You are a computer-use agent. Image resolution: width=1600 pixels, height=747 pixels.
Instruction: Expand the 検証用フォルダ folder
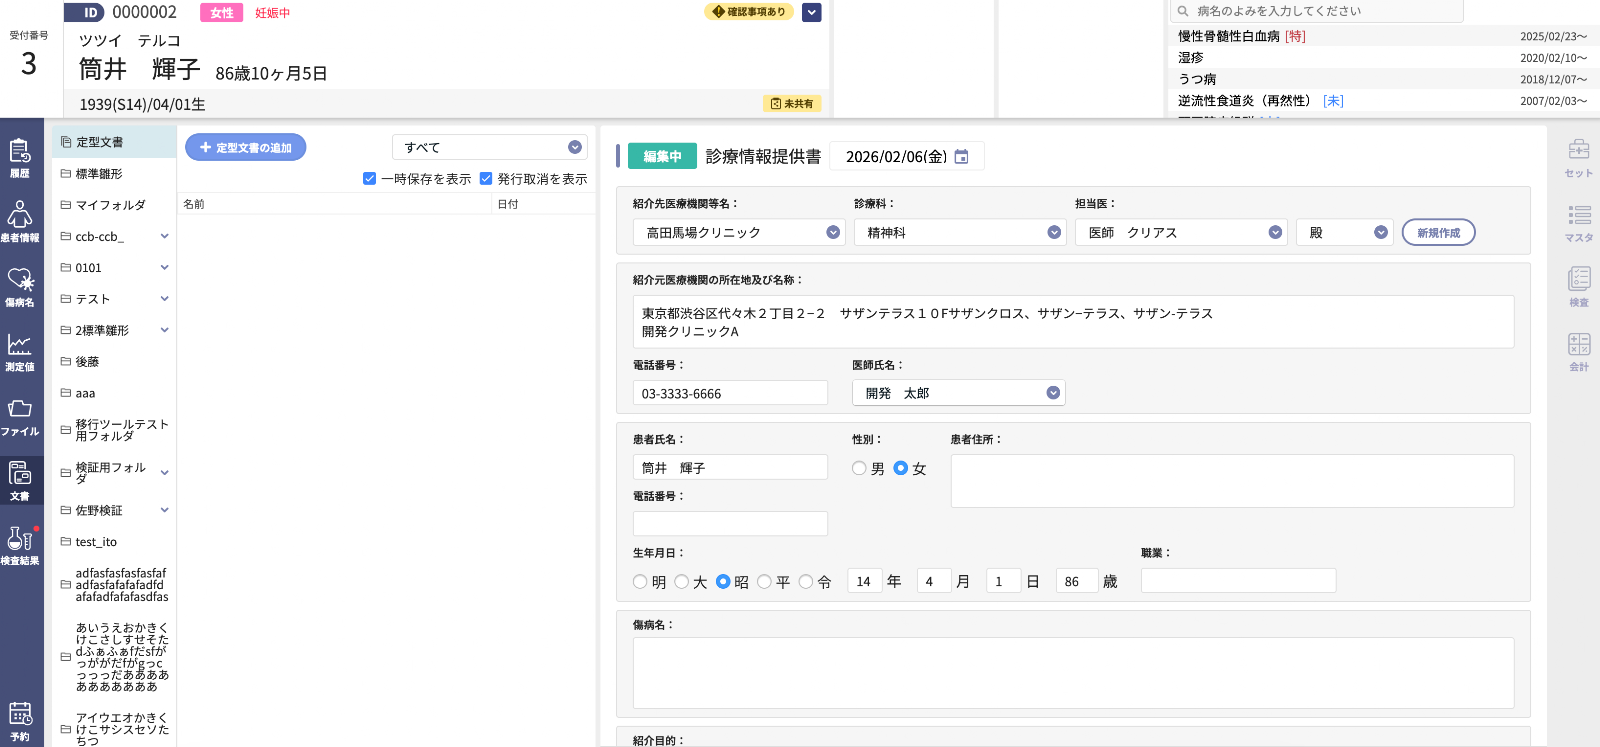(165, 473)
